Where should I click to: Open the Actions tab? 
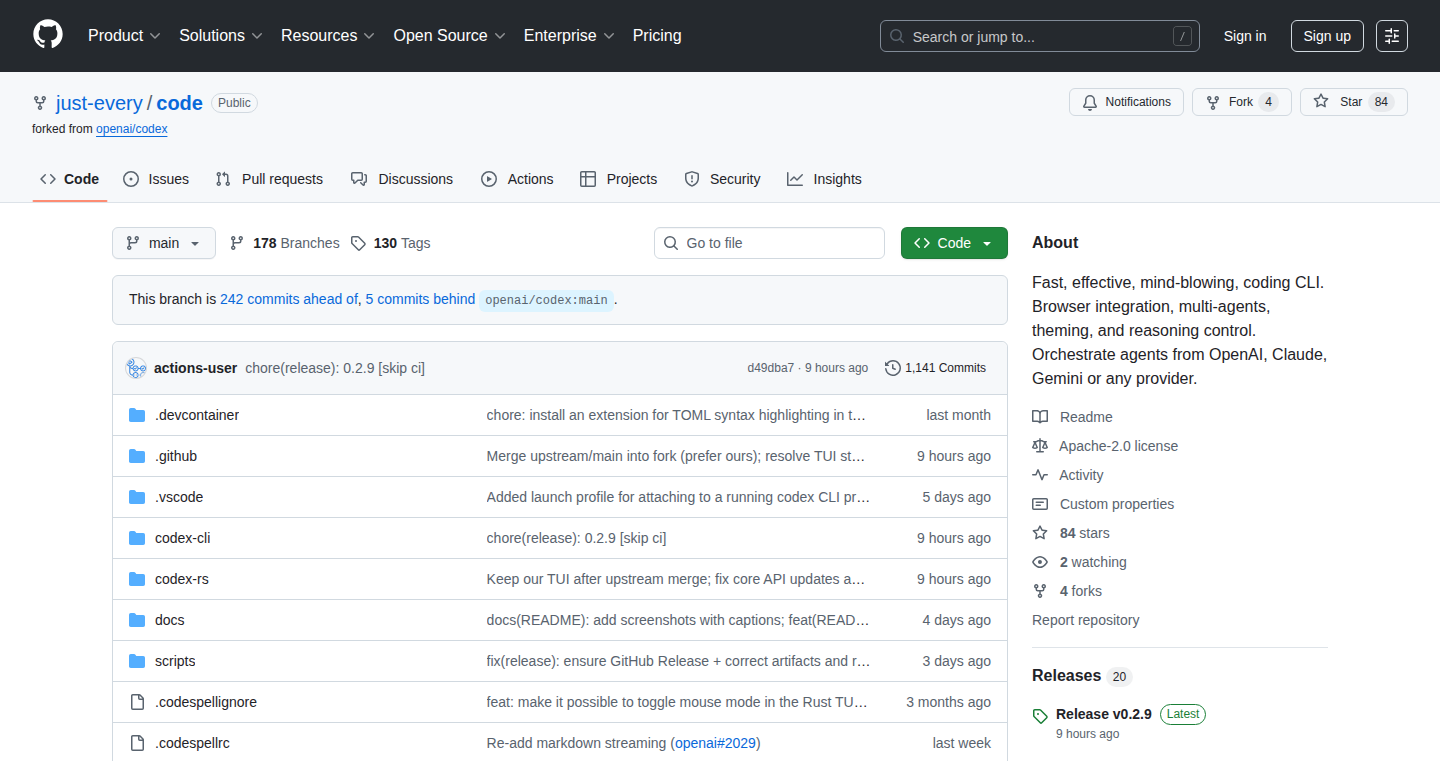(517, 179)
